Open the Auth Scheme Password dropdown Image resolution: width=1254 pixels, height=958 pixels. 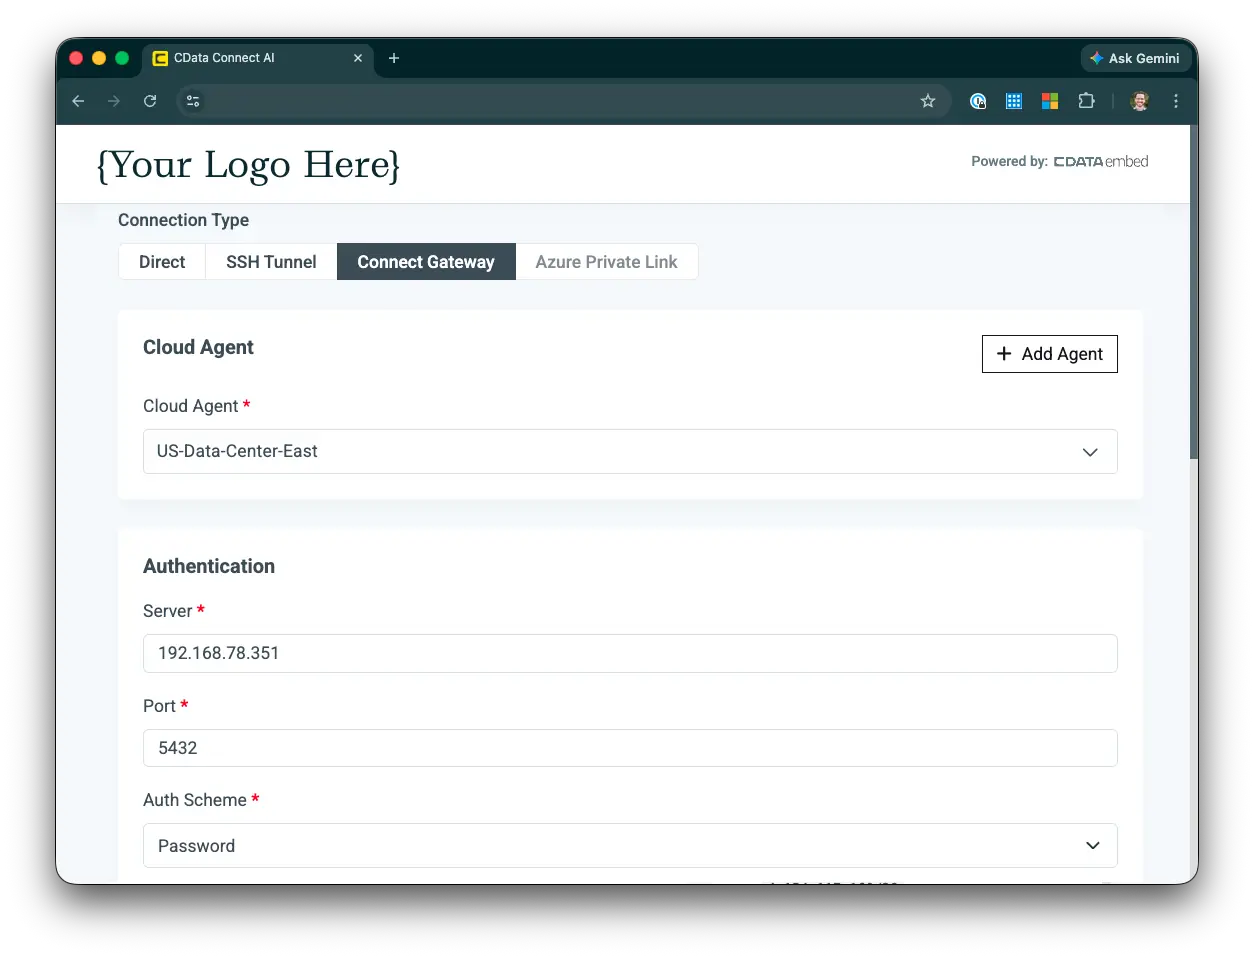[630, 846]
